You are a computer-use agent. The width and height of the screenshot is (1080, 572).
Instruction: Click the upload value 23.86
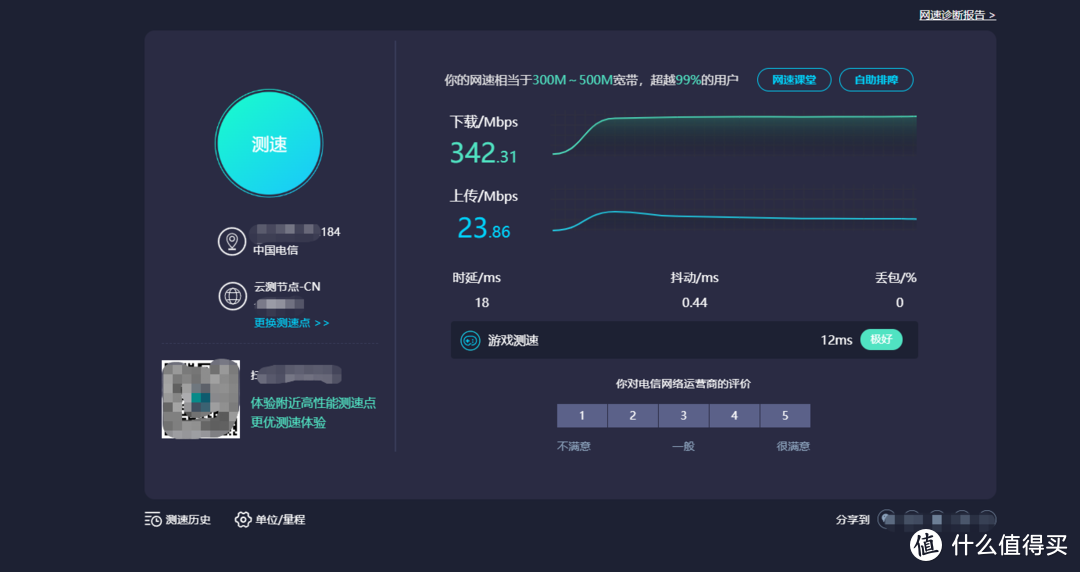[x=484, y=228]
